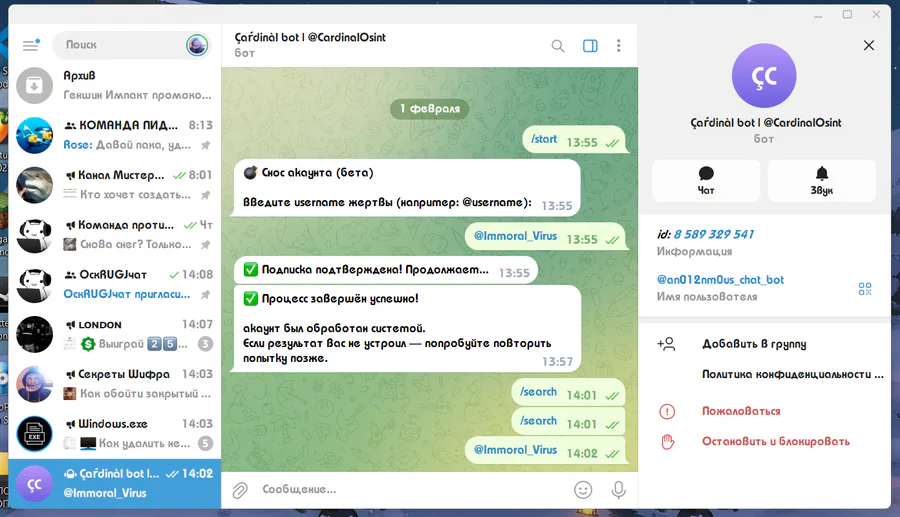
Task: Attach a file with the paperclip icon
Action: [x=240, y=489]
